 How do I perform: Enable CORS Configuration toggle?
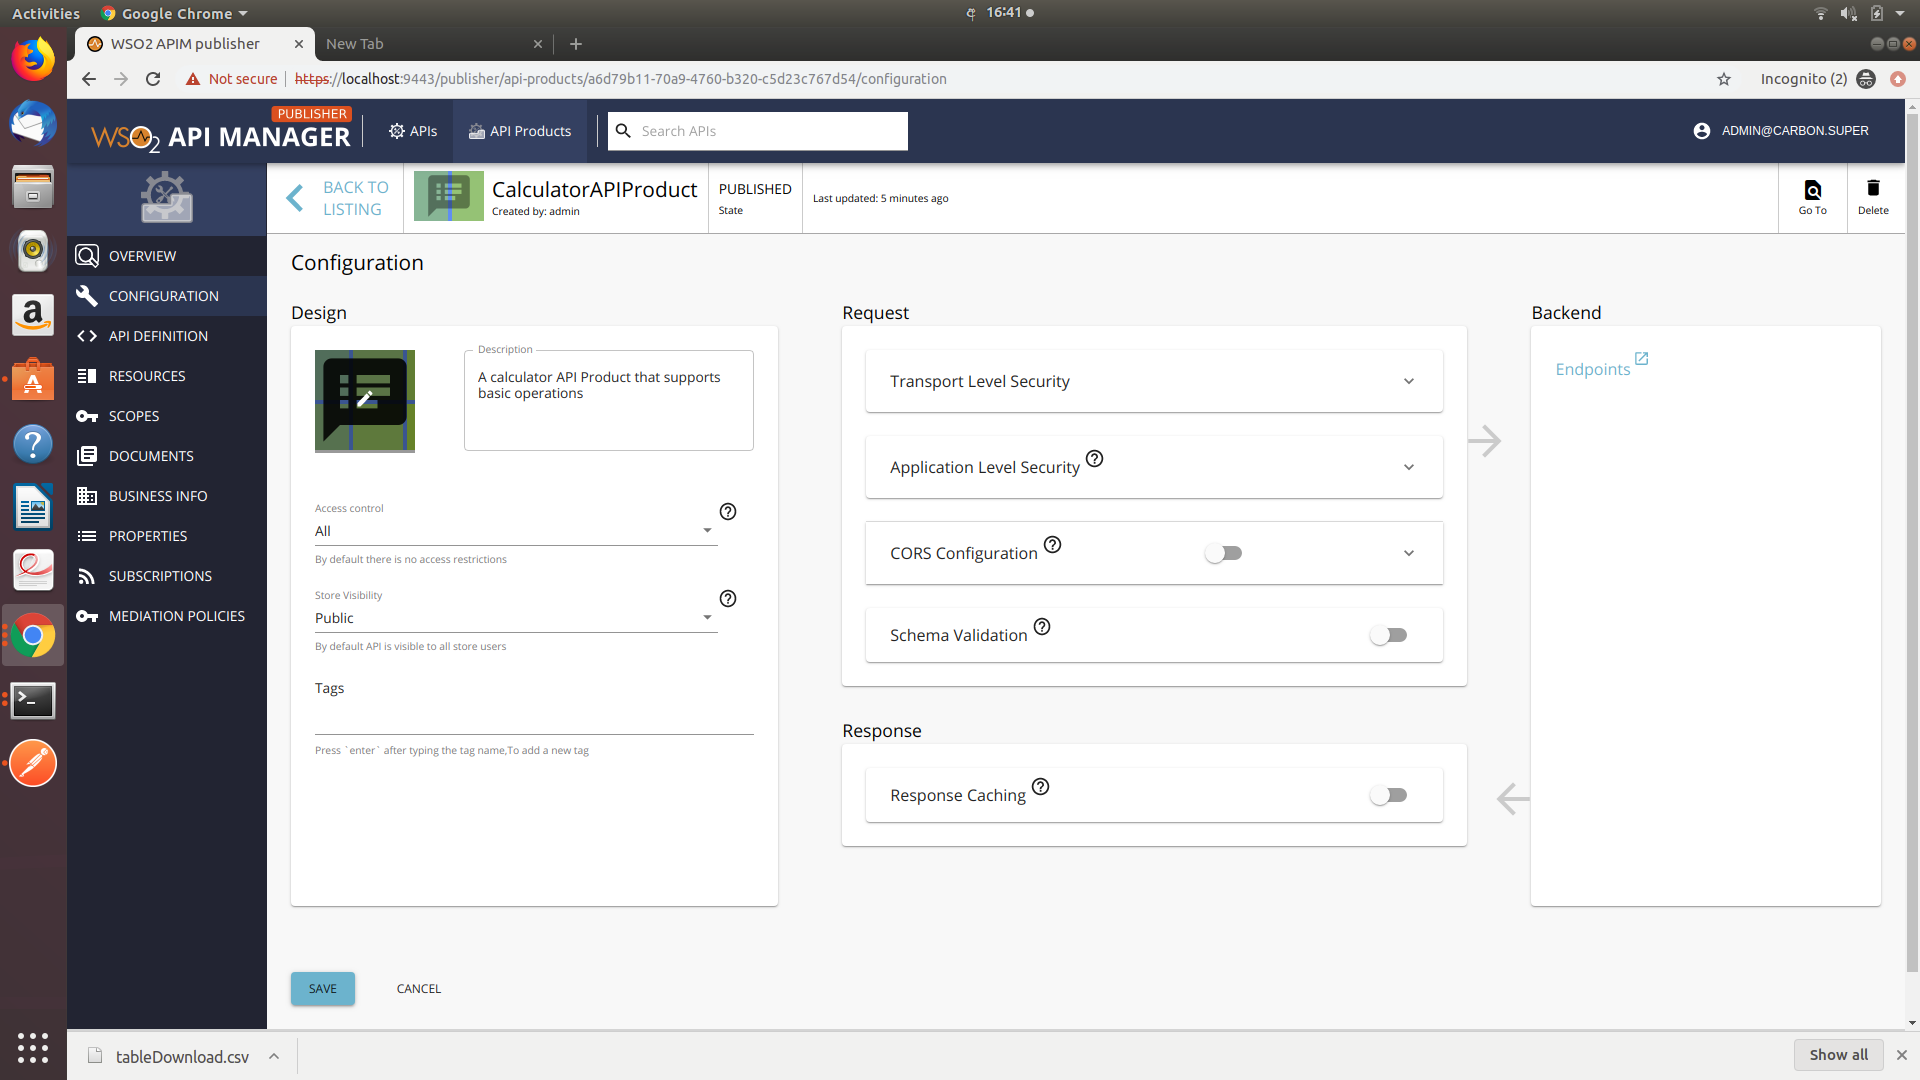tap(1224, 552)
